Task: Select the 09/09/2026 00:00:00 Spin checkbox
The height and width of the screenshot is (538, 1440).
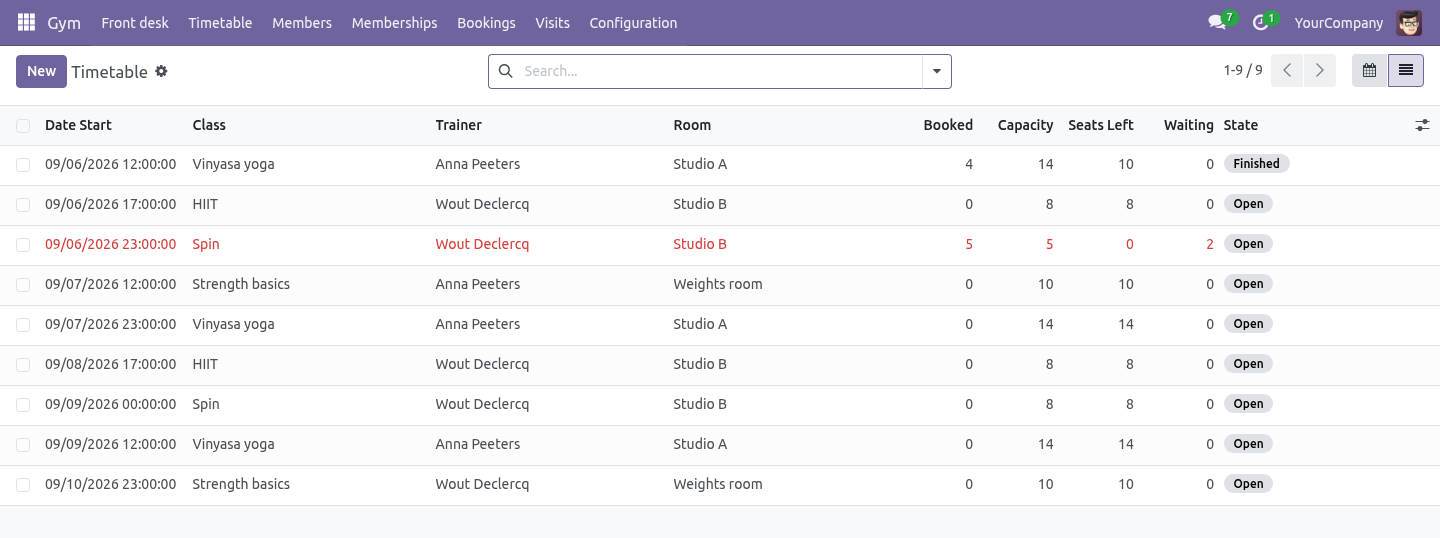Action: [x=23, y=405]
